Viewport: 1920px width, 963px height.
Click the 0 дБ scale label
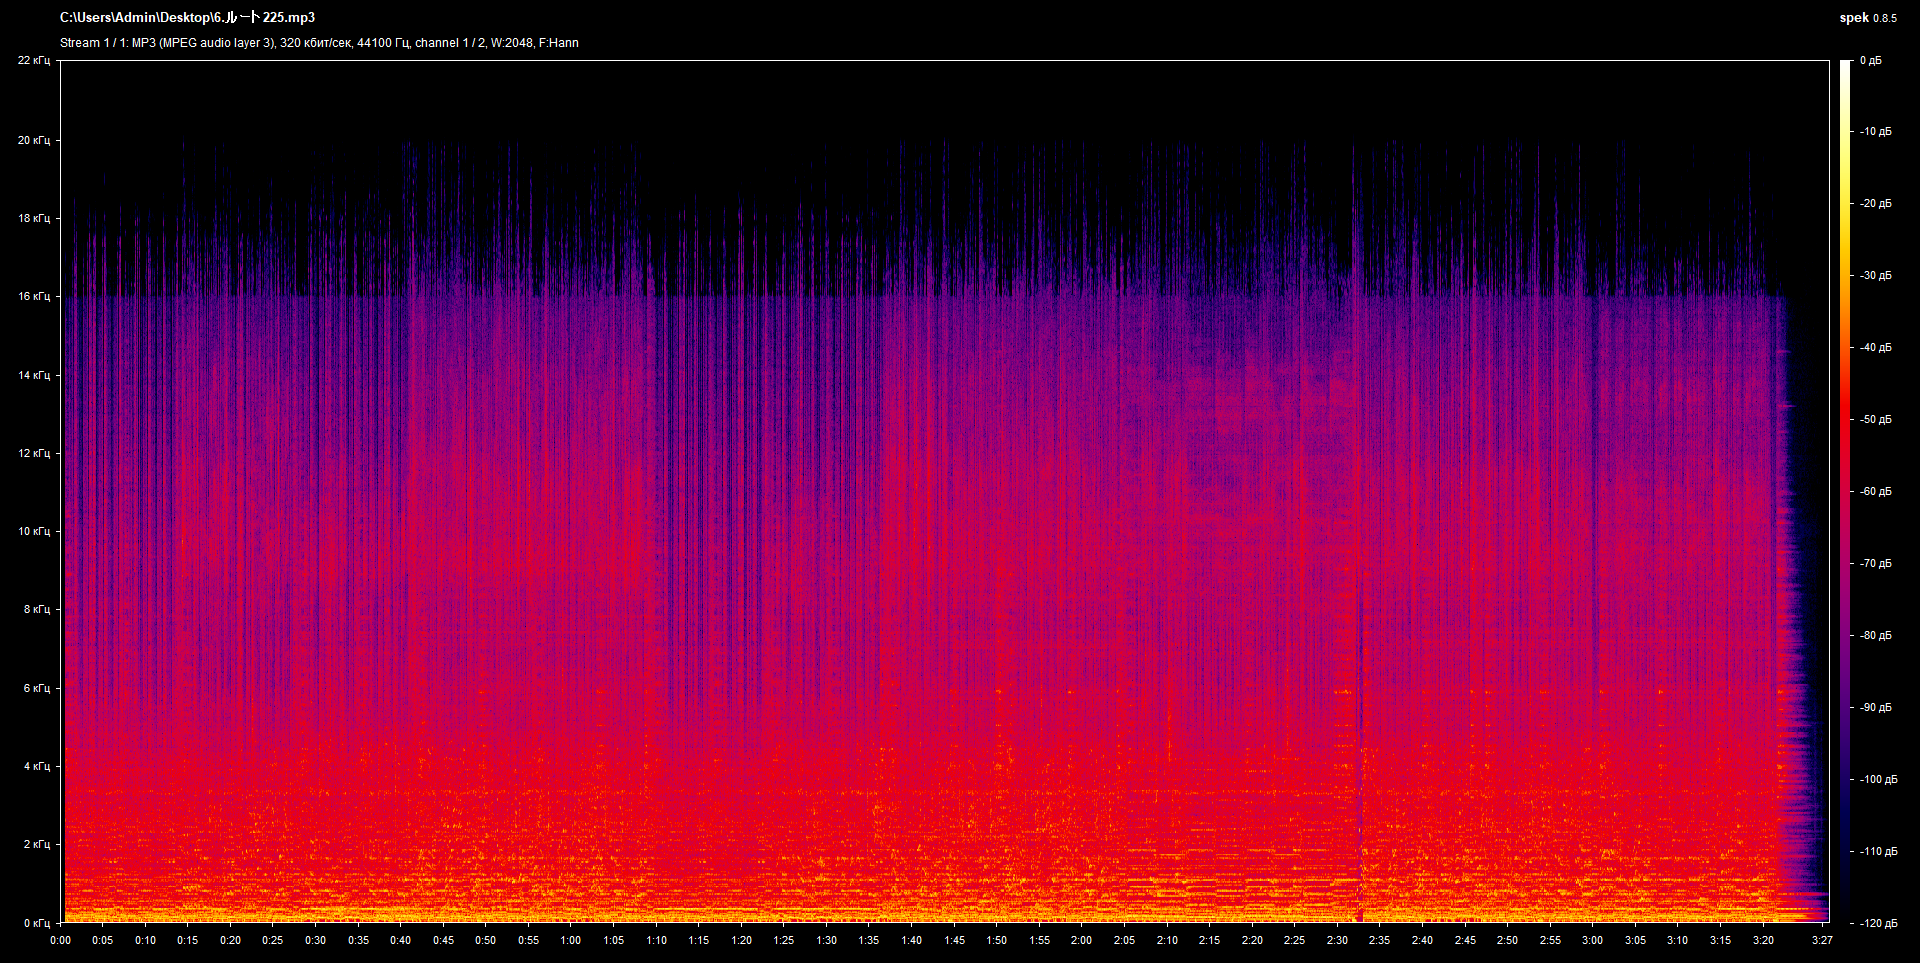click(1871, 61)
